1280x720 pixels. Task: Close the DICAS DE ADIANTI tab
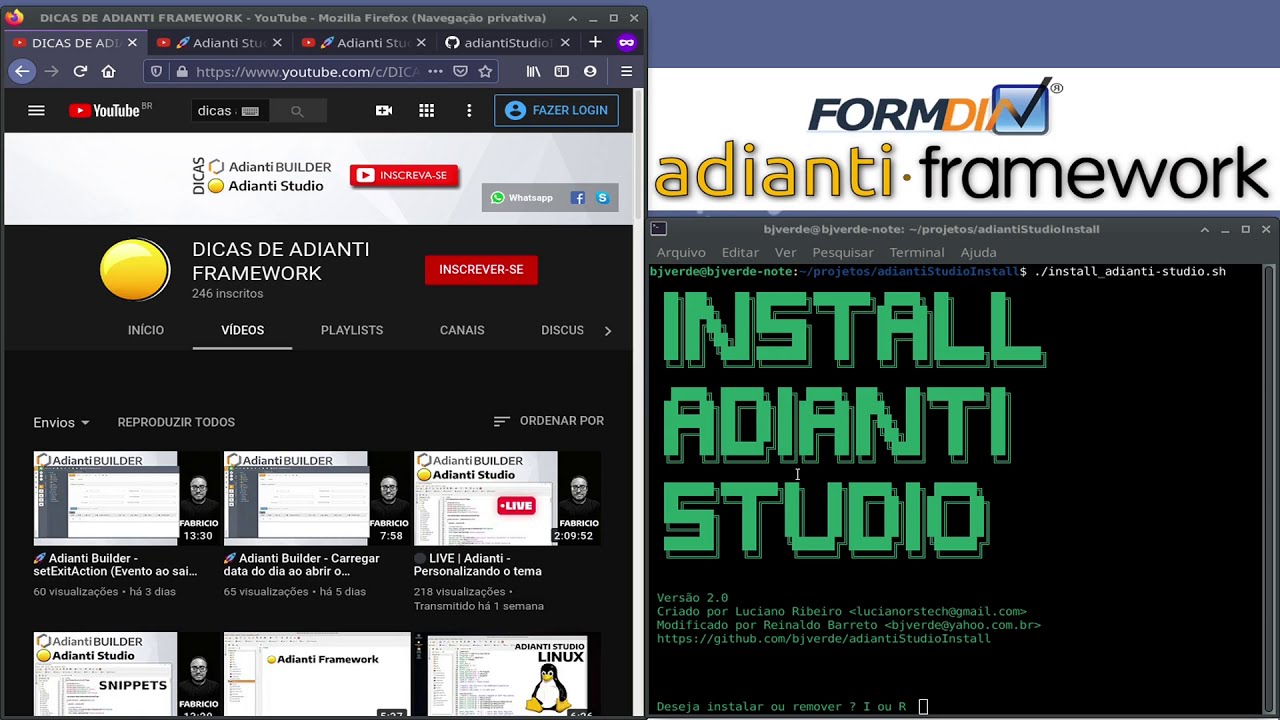click(x=133, y=42)
